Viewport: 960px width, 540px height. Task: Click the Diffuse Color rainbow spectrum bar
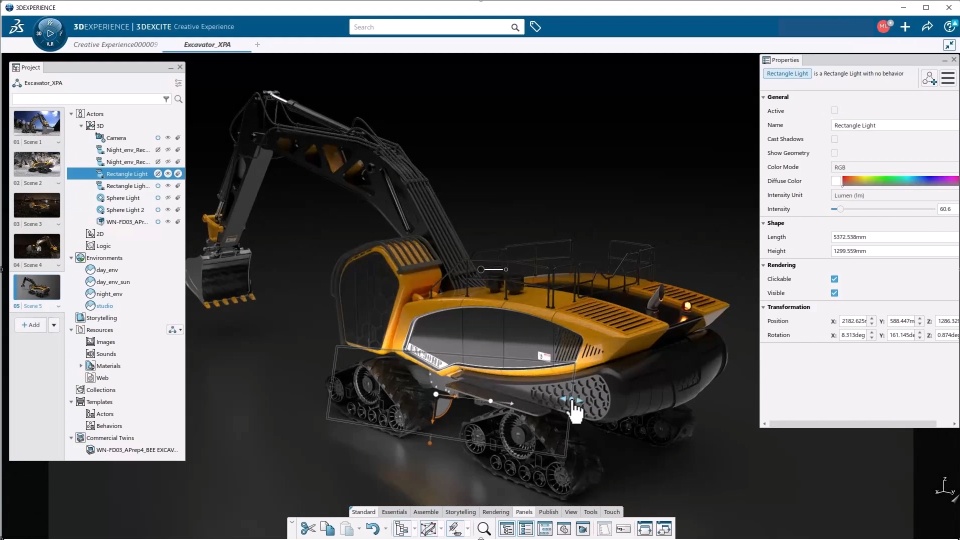(x=901, y=181)
